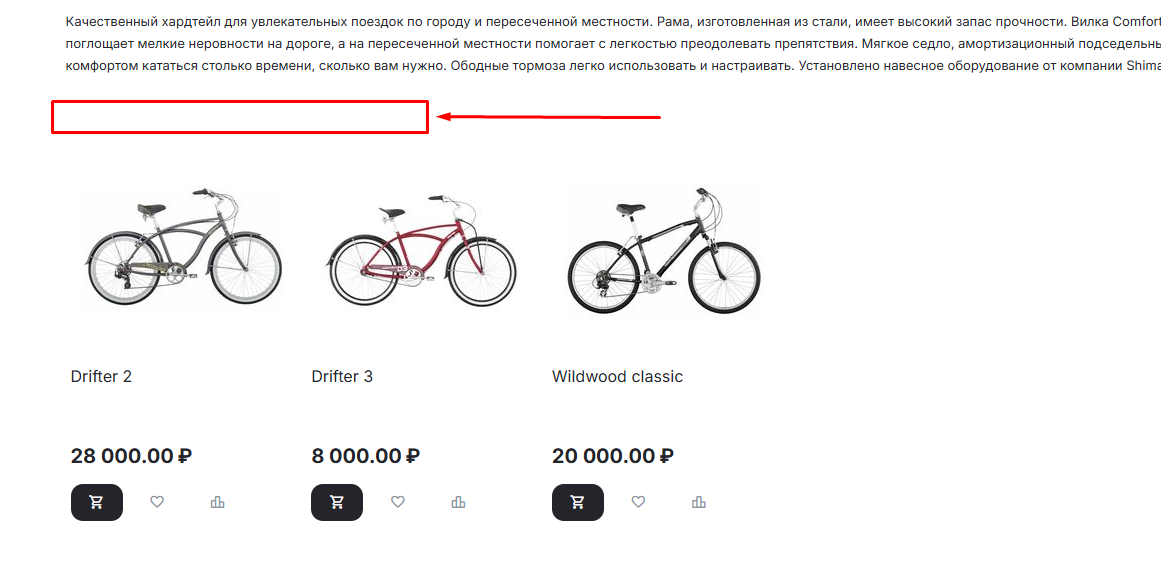Add Drifter 2 to the cart
The width and height of the screenshot is (1161, 576).
click(x=96, y=502)
